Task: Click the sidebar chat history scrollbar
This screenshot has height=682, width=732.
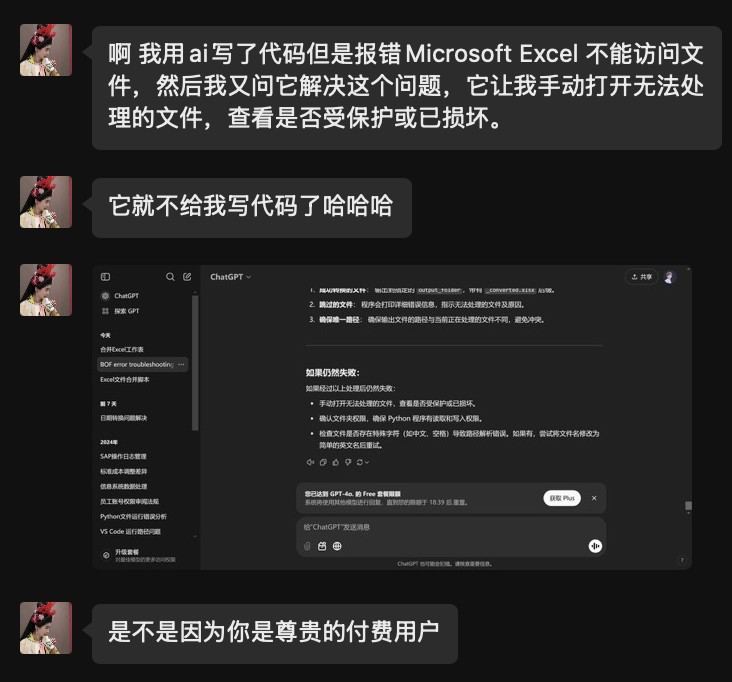Action: tap(195, 363)
